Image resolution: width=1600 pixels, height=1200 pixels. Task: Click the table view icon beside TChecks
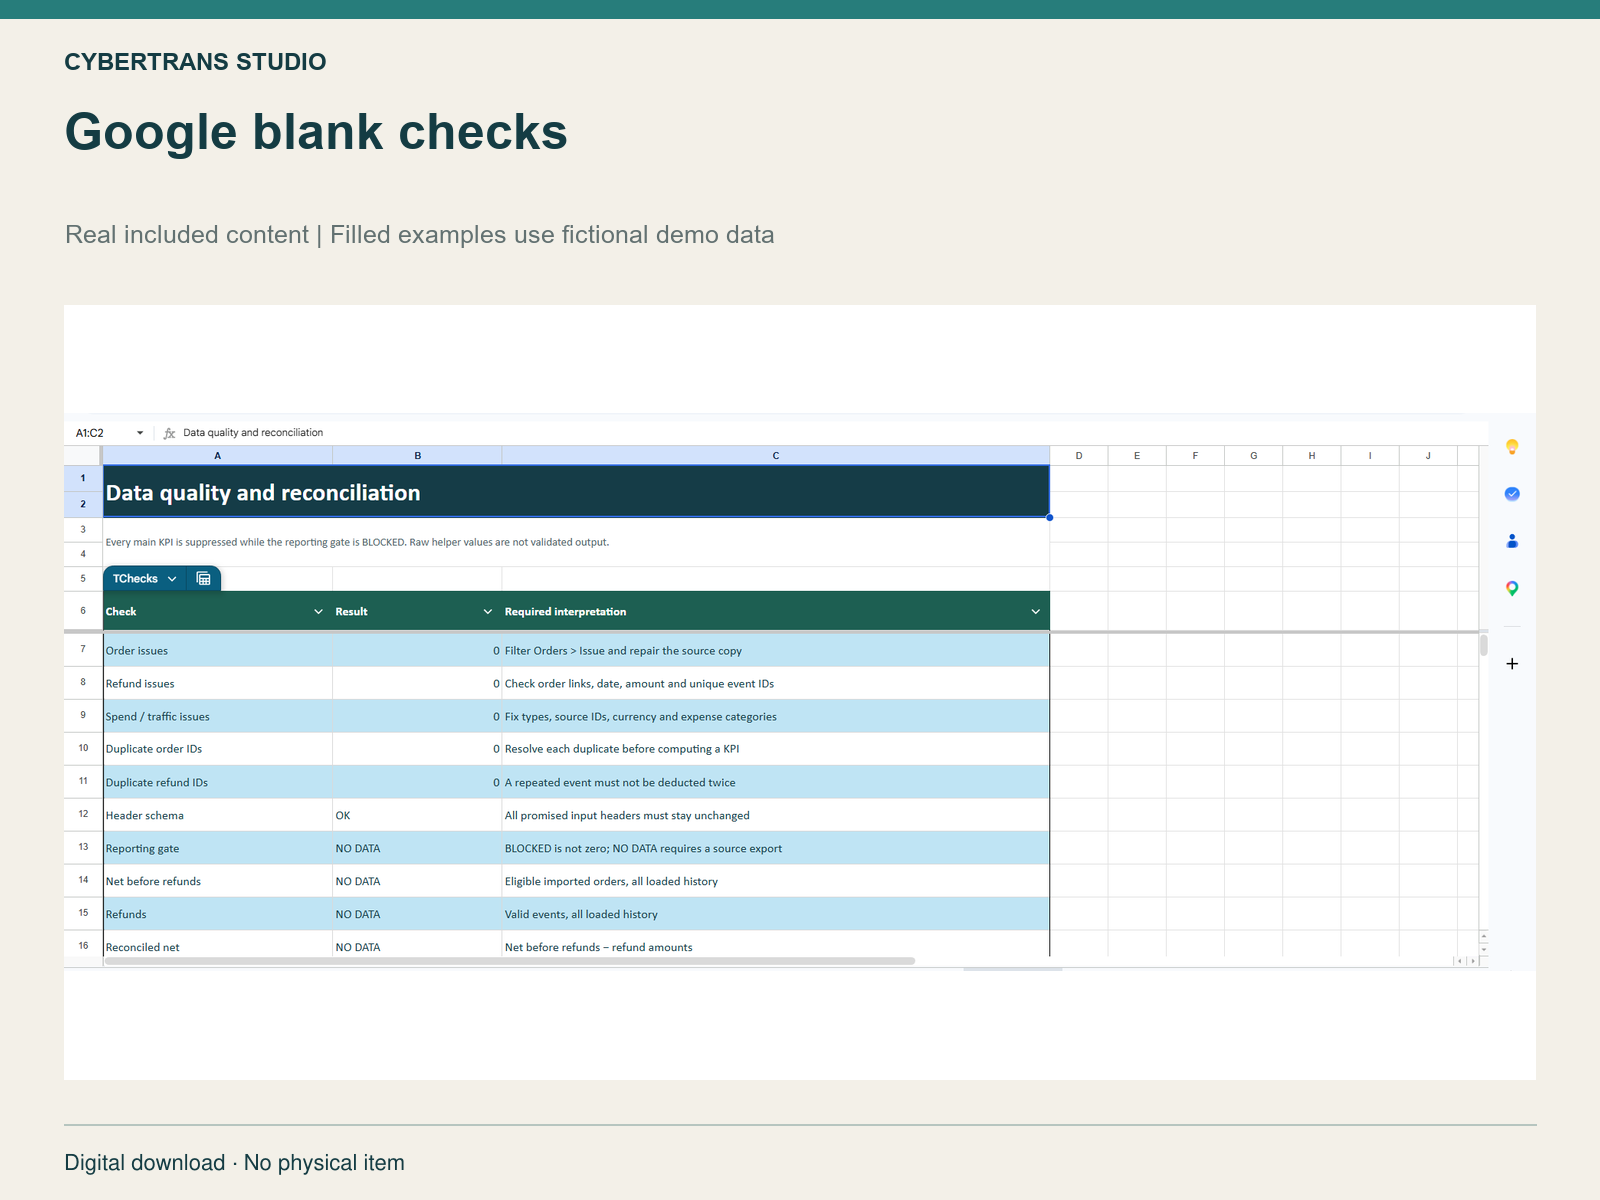tap(203, 579)
